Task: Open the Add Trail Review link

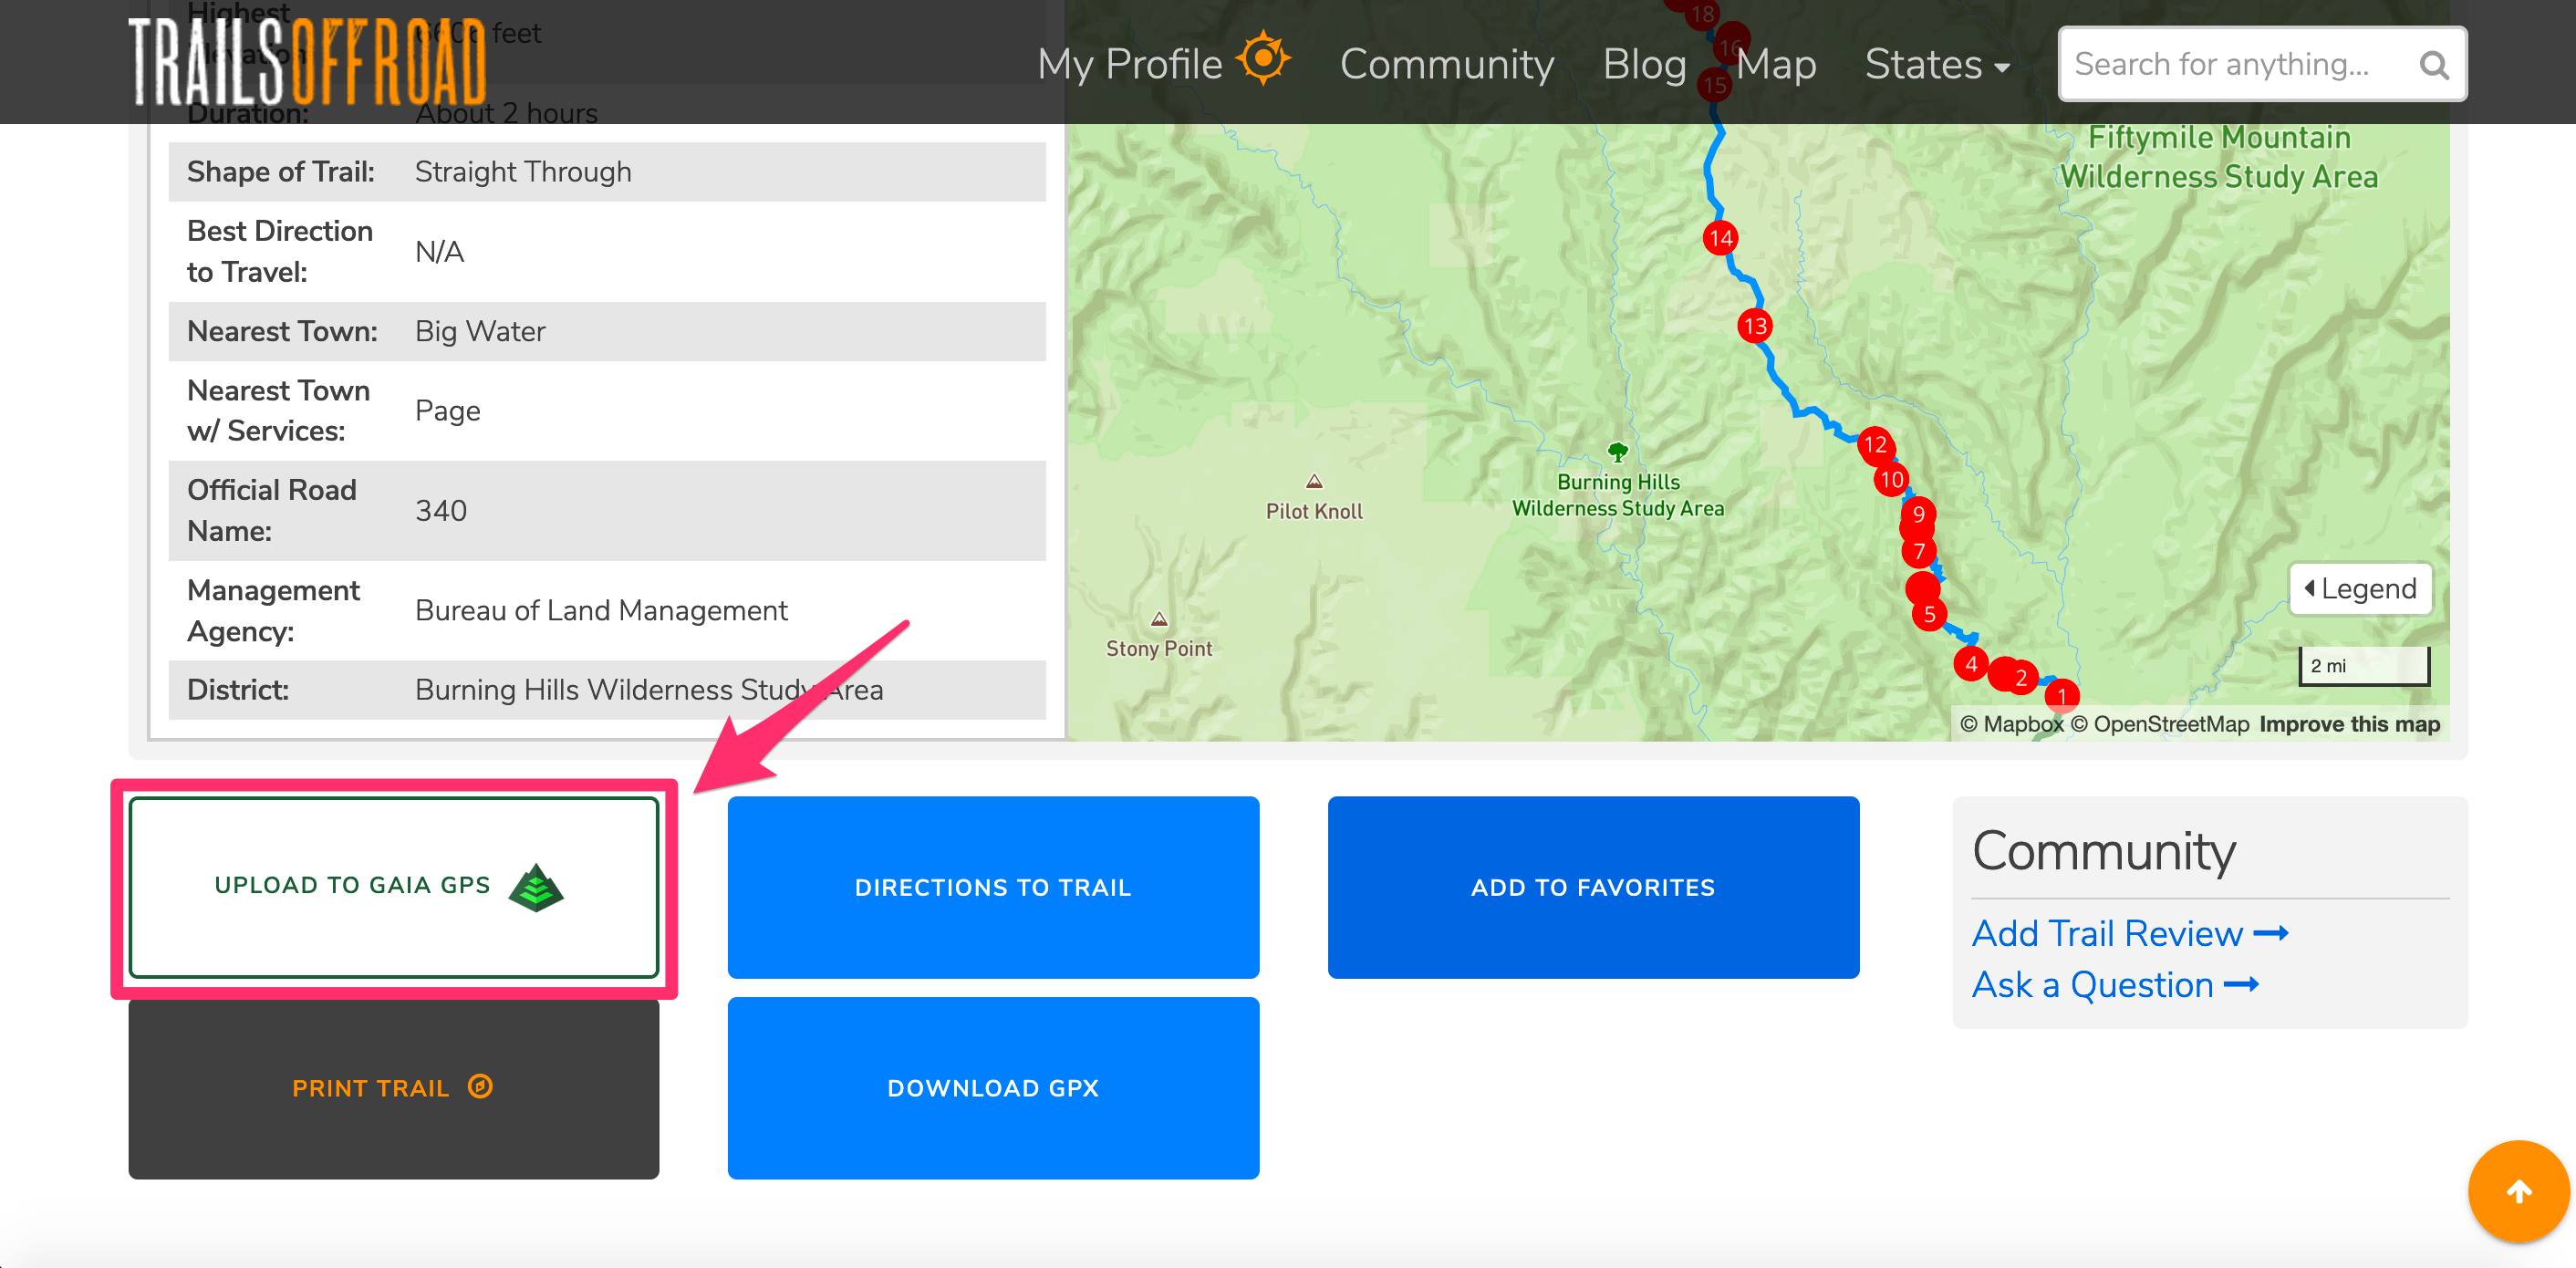Action: point(2129,933)
